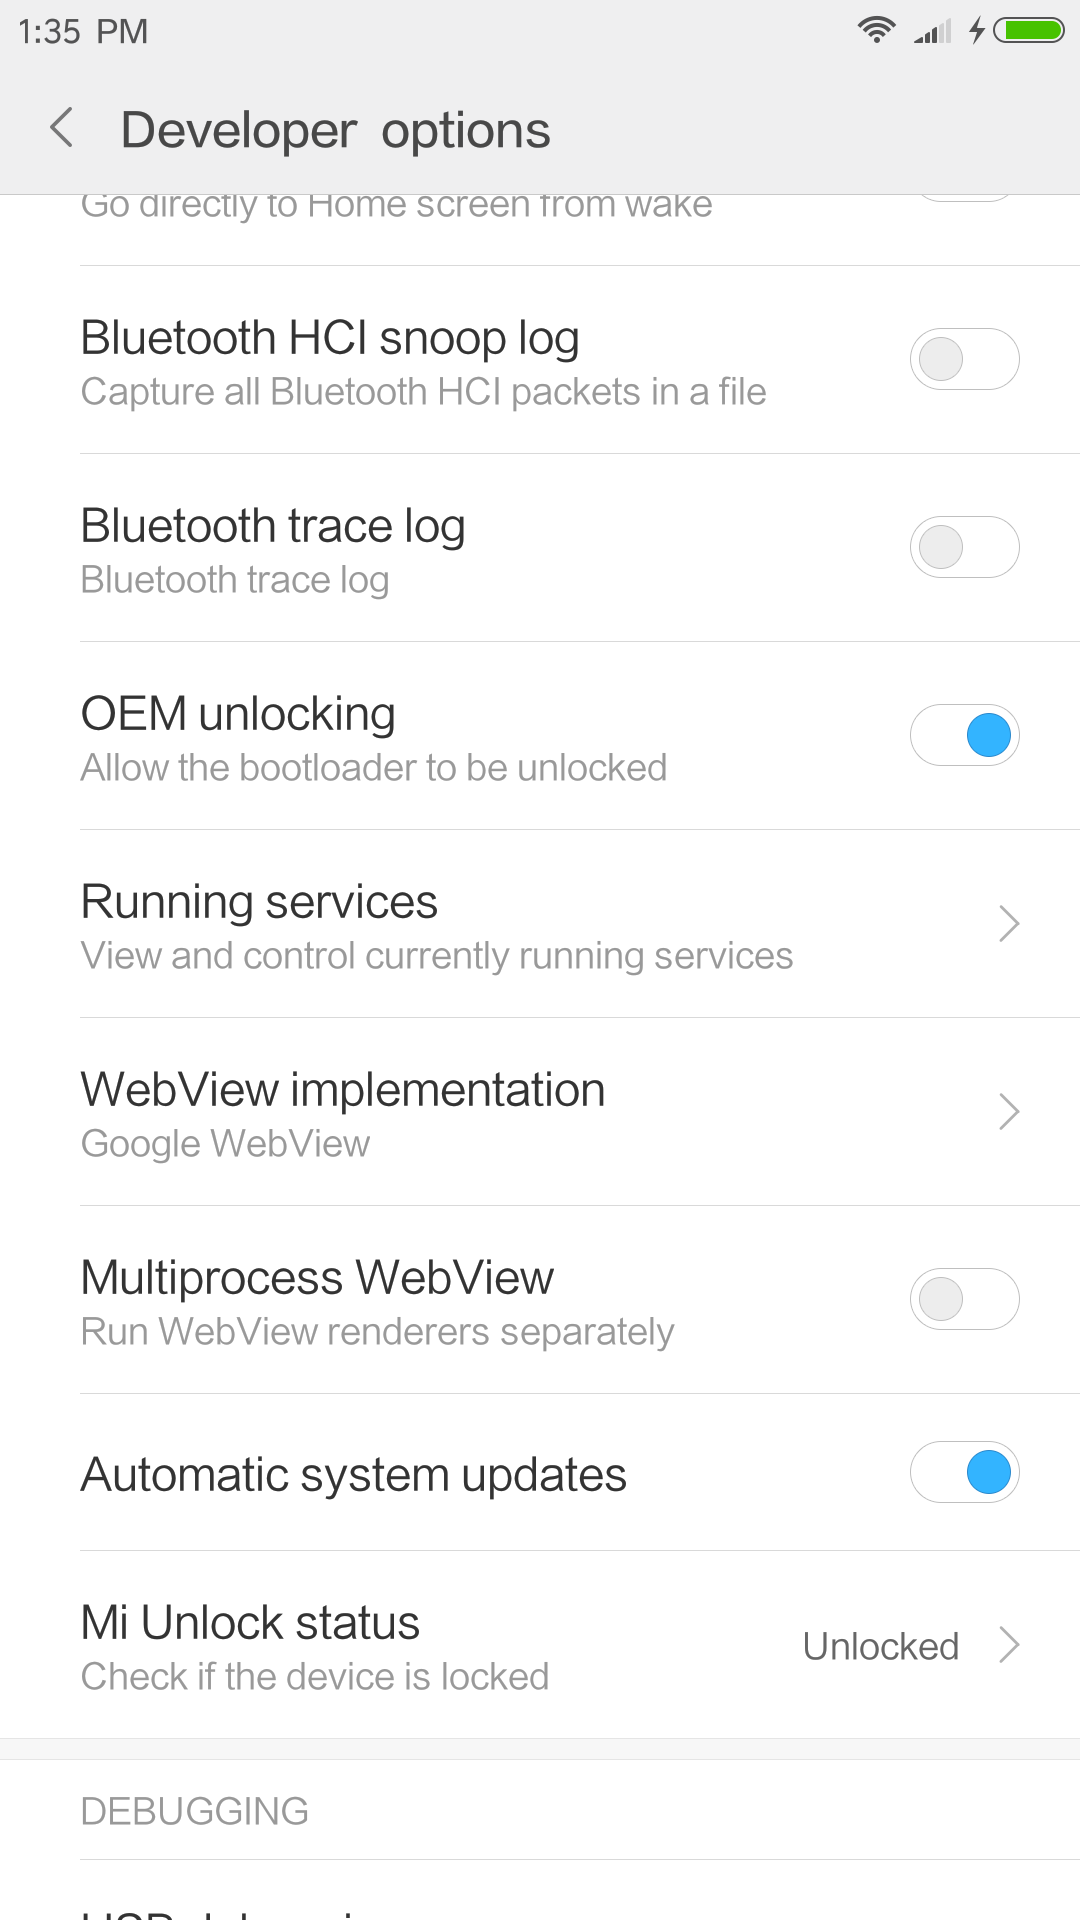Image resolution: width=1080 pixels, height=1920 pixels.
Task: Tap the cellular signal strength icon
Action: [x=932, y=32]
